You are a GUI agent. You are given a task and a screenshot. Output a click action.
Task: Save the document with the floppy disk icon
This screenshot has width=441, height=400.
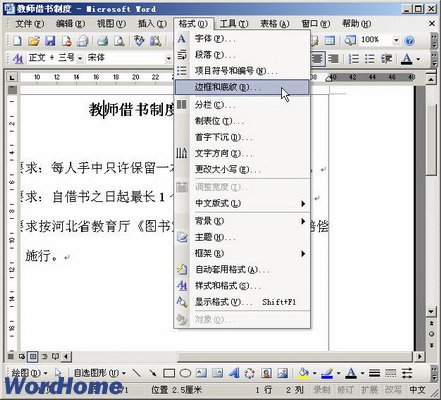click(50, 41)
